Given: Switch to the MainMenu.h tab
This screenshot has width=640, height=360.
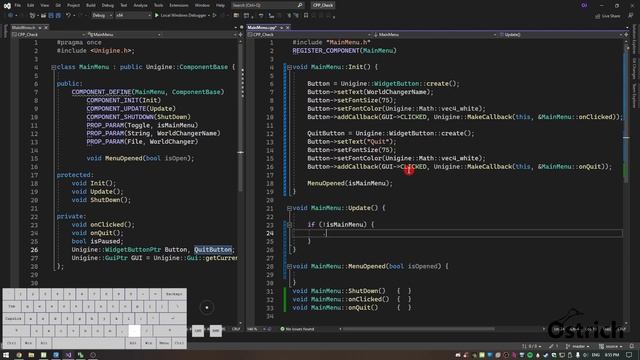Looking at the screenshot, I should (24, 27).
